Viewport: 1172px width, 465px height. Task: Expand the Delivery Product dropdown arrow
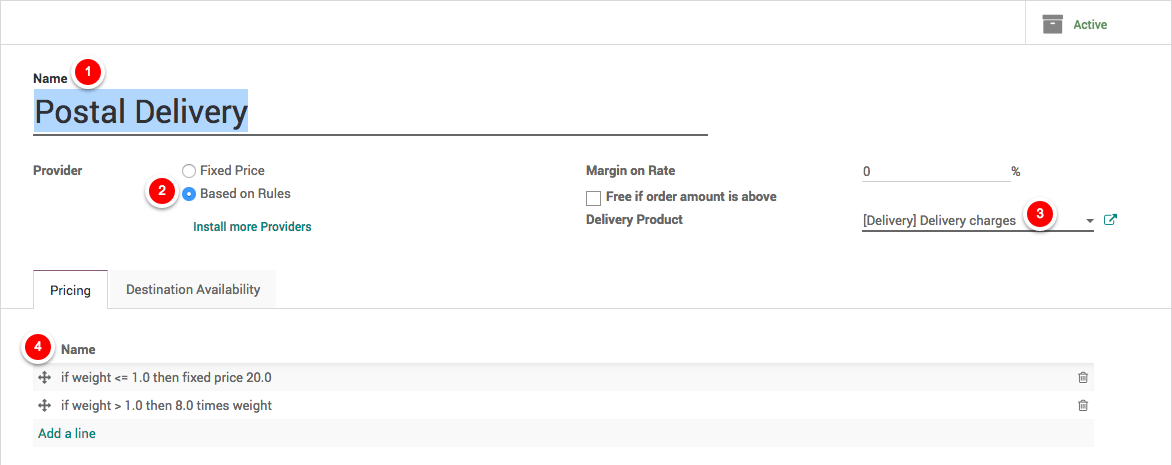[x=1089, y=221]
